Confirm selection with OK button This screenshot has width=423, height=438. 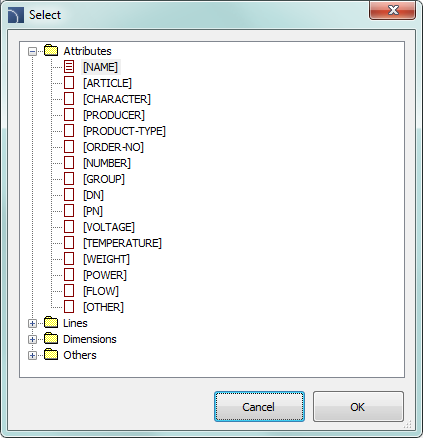(358, 407)
